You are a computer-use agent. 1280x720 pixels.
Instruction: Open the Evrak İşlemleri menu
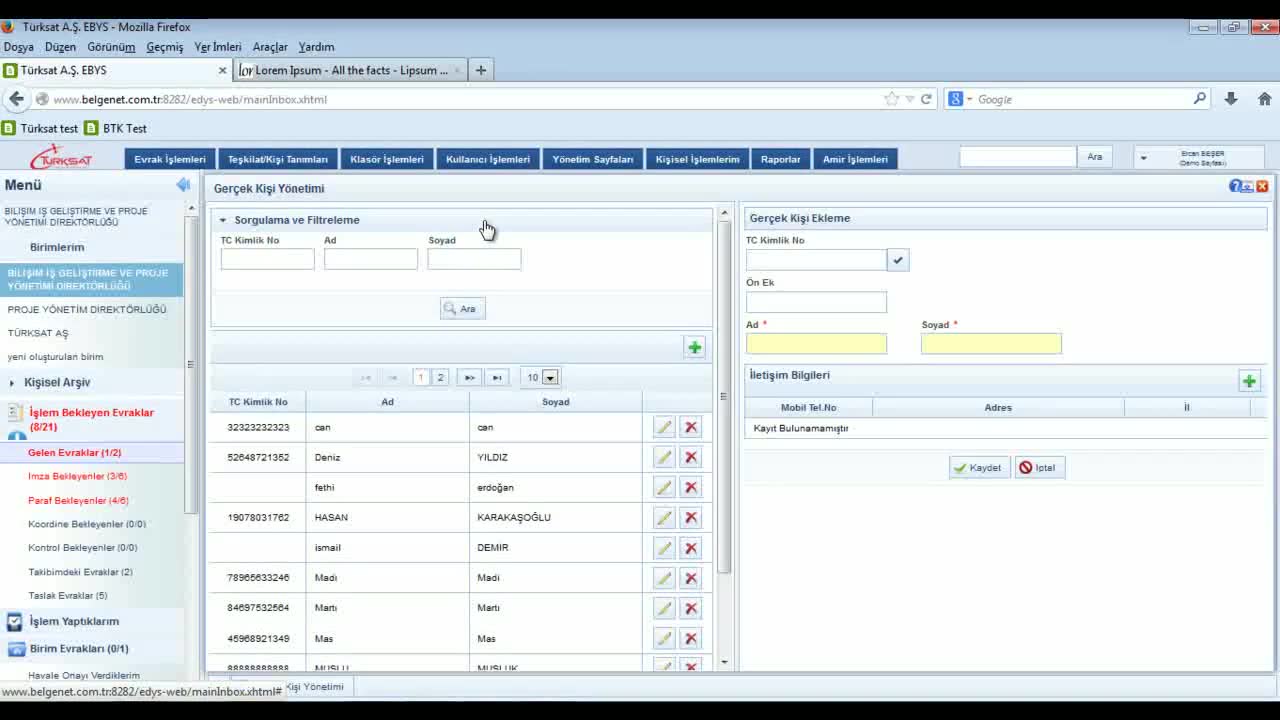tap(170, 159)
